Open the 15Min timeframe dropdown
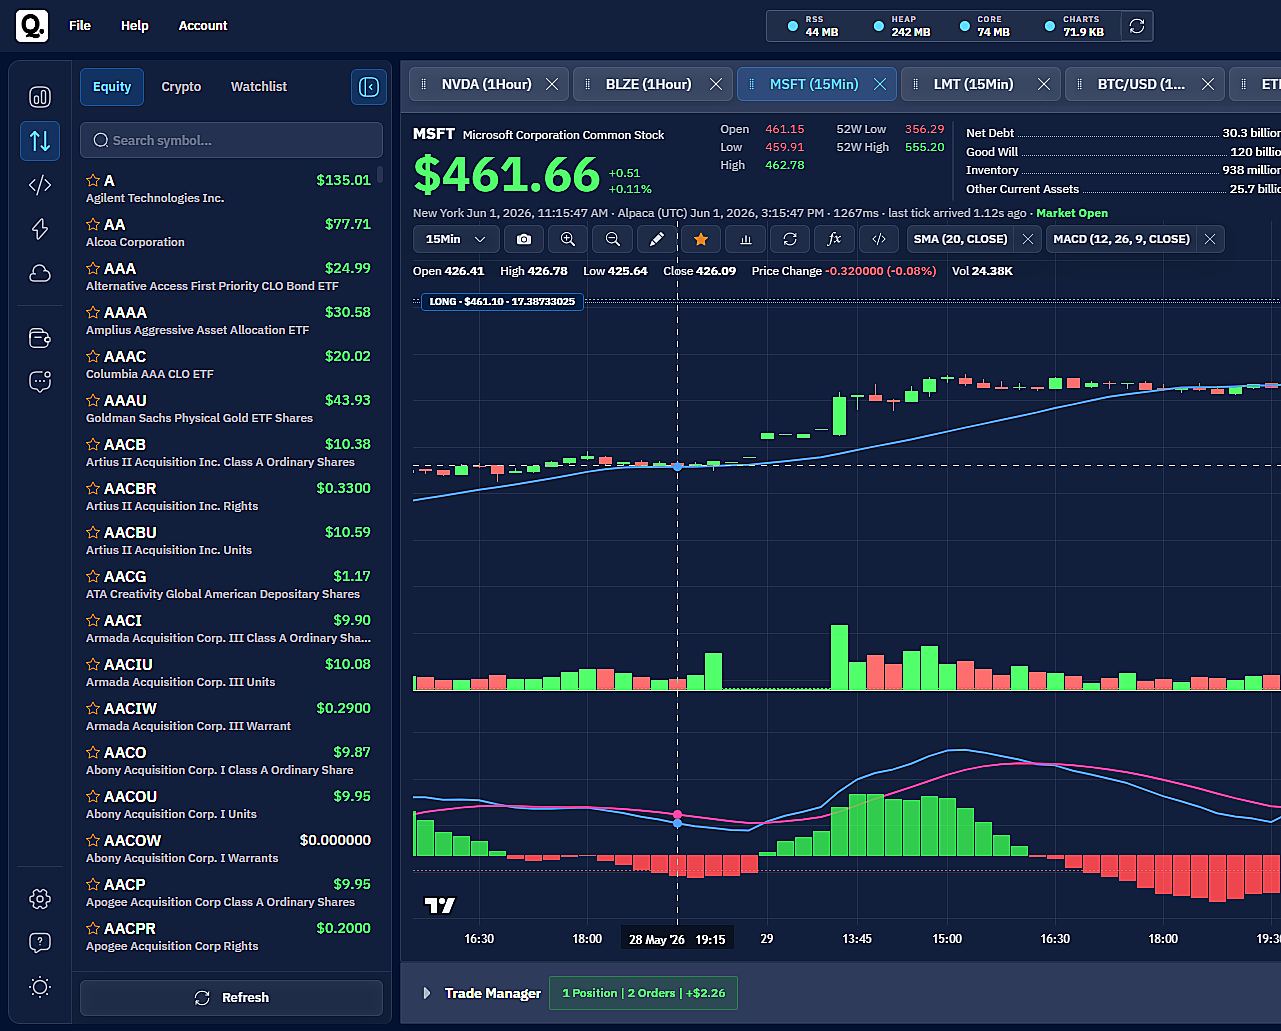 coord(455,239)
